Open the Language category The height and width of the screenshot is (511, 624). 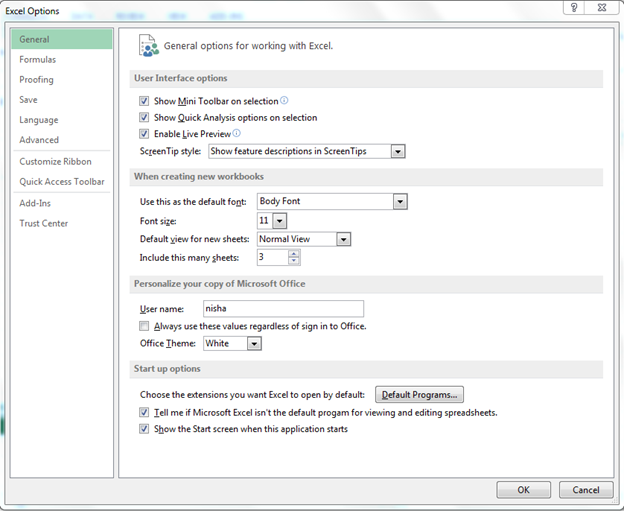[x=62, y=120]
